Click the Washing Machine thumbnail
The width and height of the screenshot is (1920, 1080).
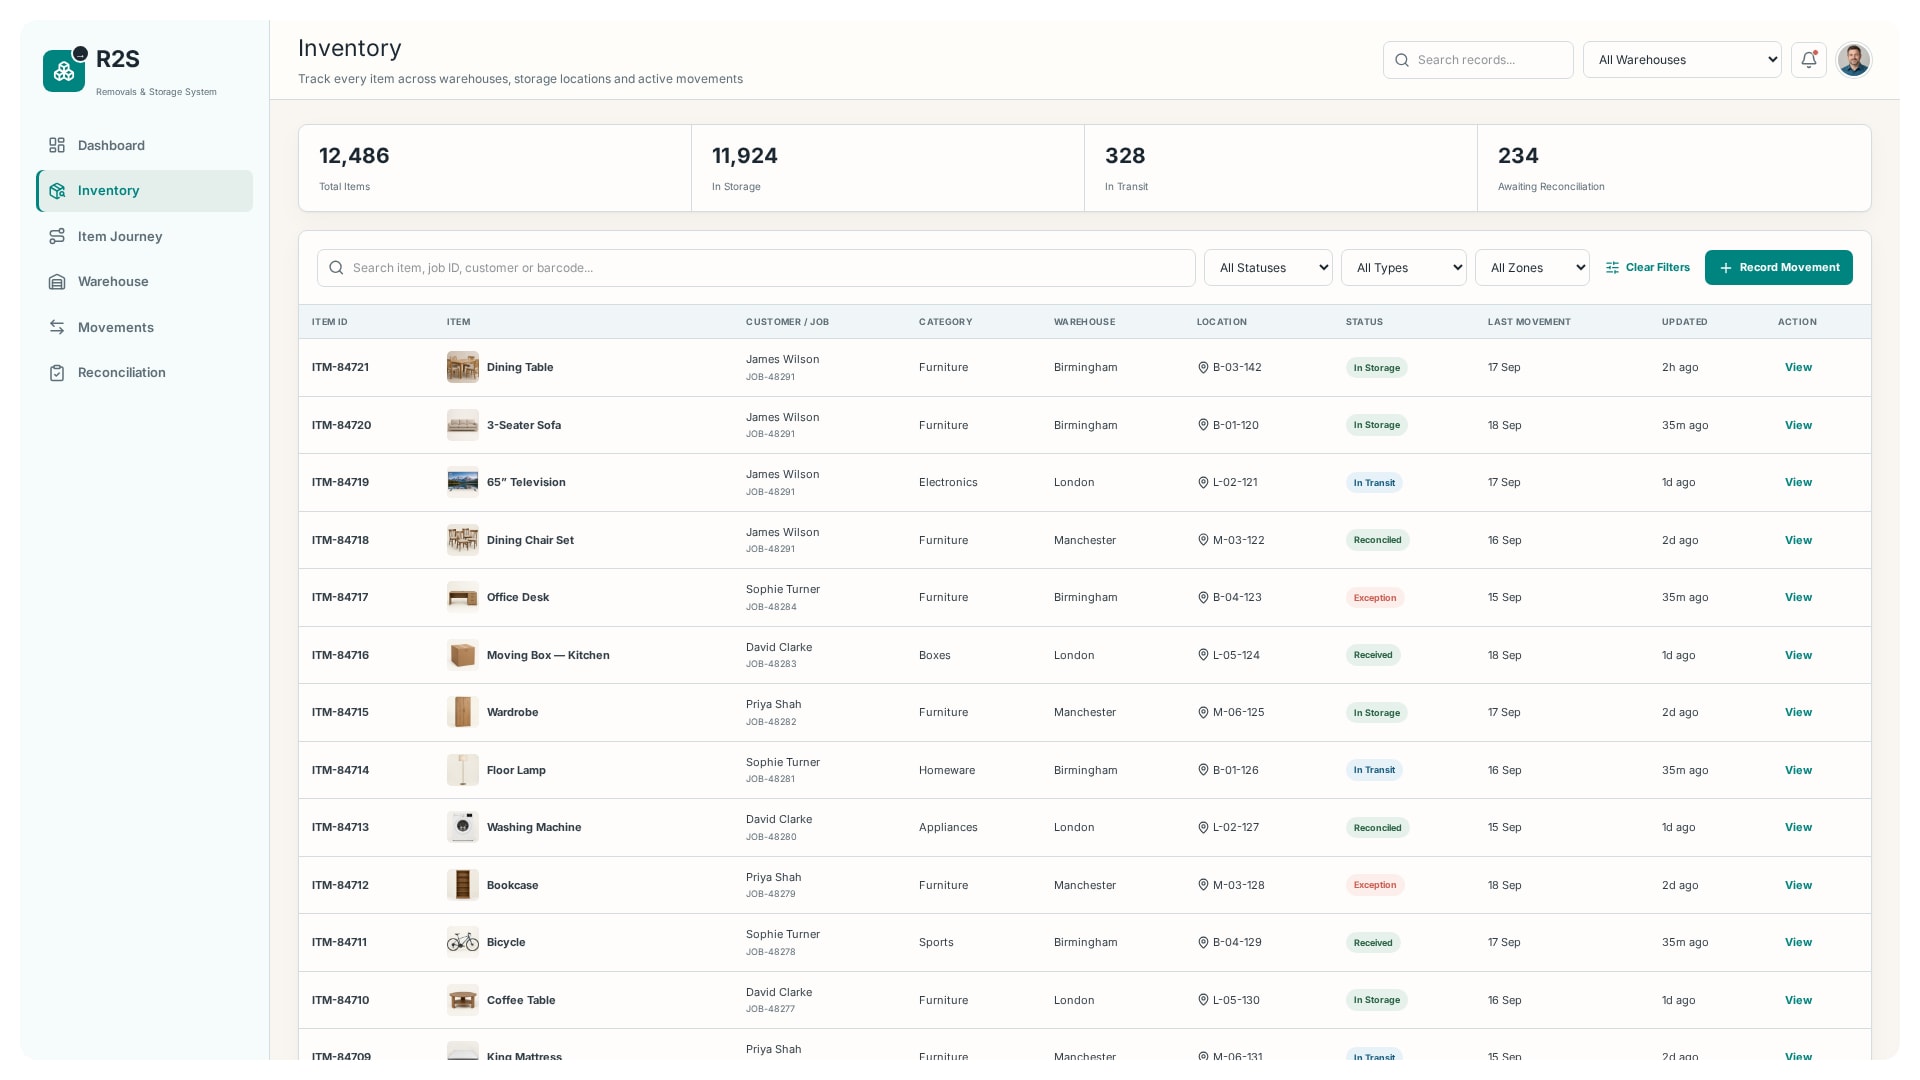click(462, 827)
